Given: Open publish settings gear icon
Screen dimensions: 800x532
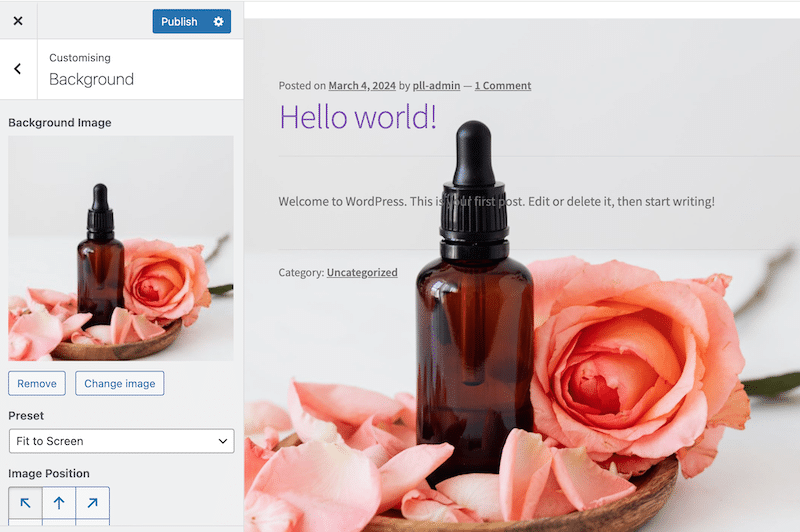Looking at the screenshot, I should click(x=218, y=21).
